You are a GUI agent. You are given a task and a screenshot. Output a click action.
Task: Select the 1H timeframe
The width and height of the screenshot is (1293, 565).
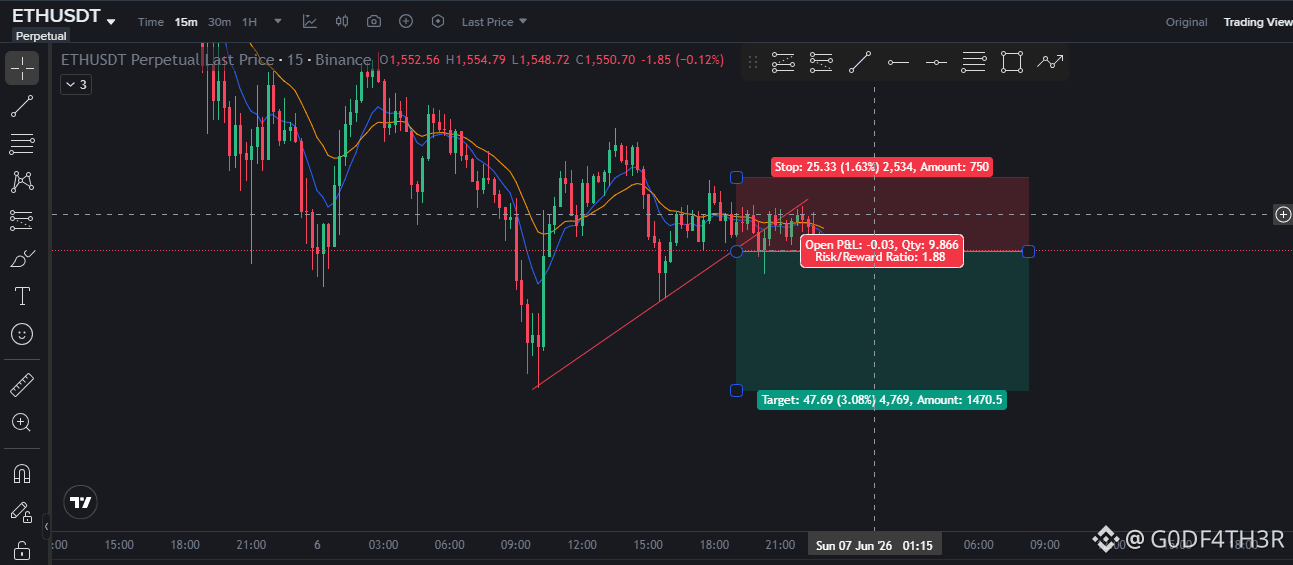point(250,22)
